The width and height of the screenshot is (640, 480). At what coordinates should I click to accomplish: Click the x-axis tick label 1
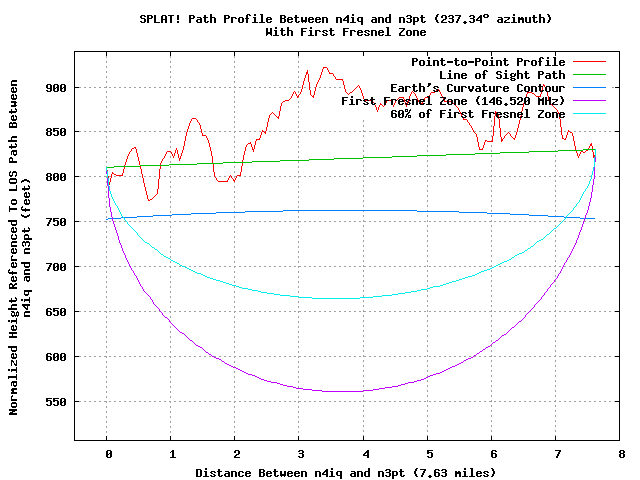[x=173, y=454]
